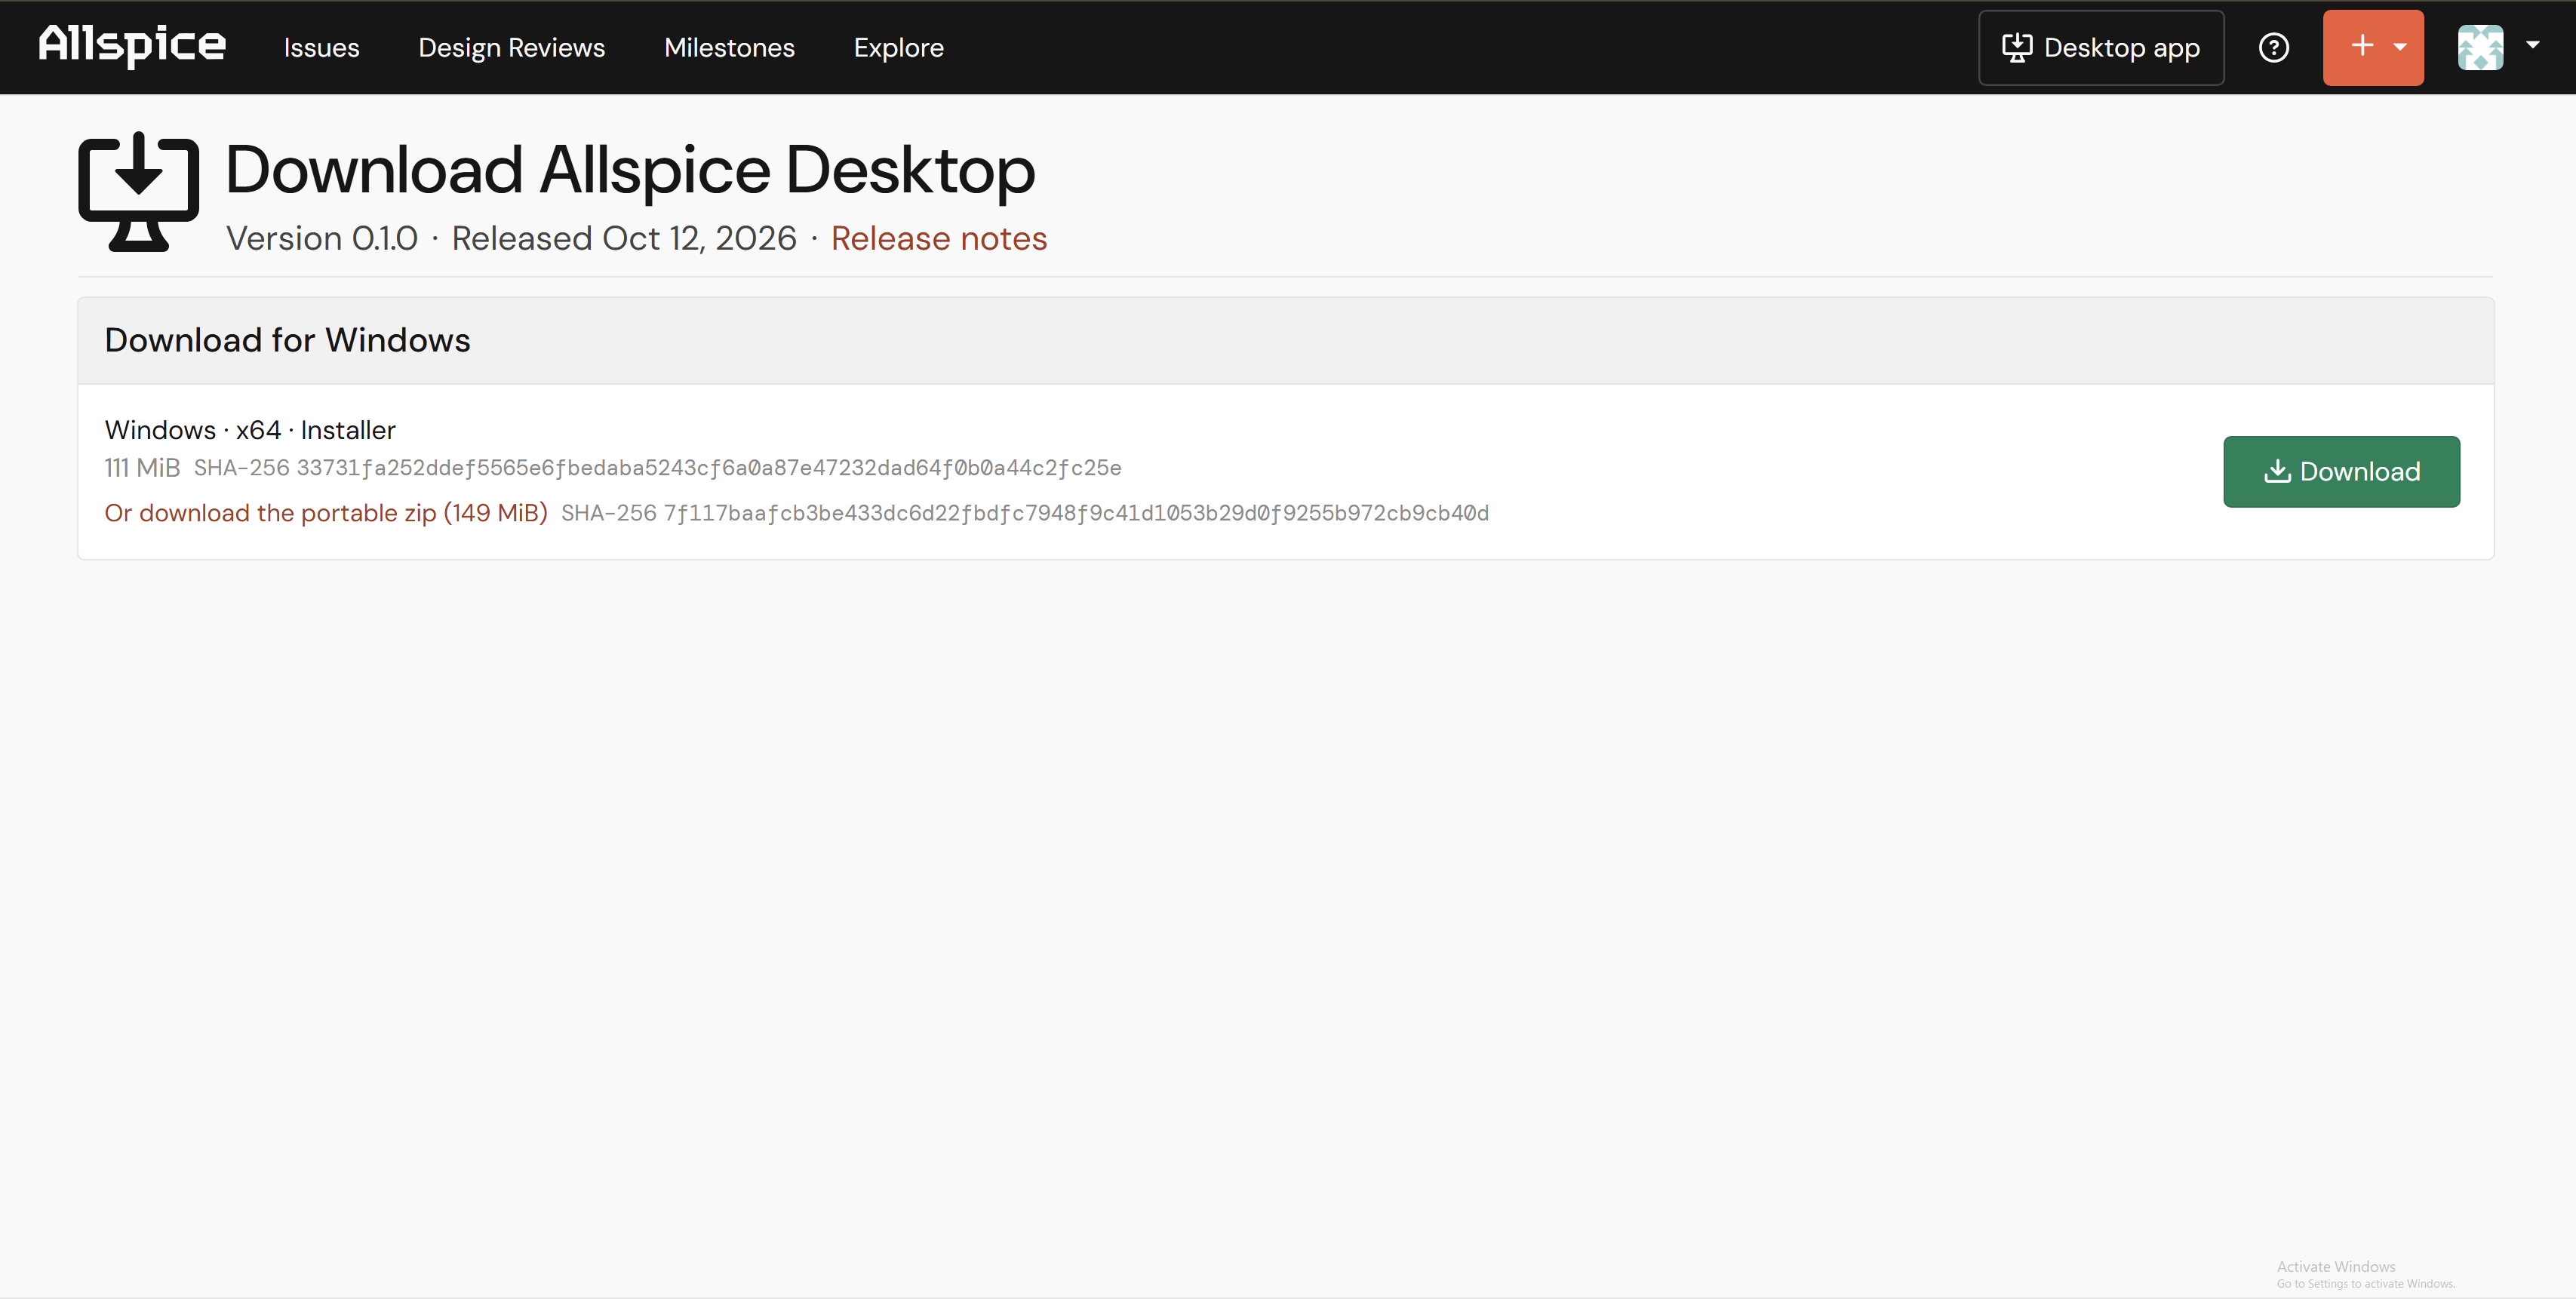Click the orange plus create button
The image size is (2576, 1299).
click(2373, 47)
